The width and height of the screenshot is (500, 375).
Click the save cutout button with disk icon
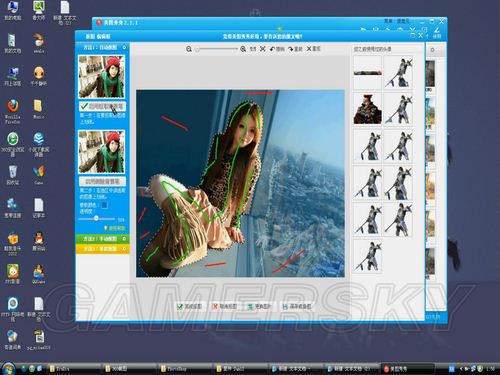click(x=296, y=306)
